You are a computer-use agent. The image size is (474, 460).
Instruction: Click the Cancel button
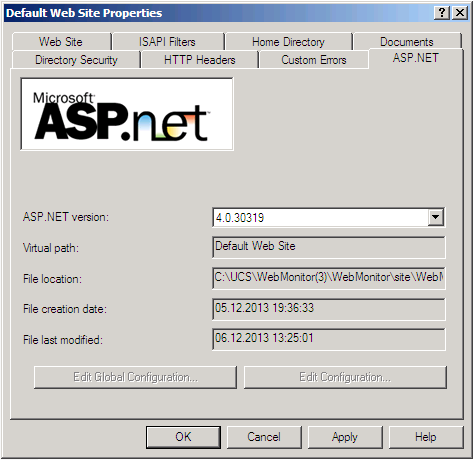click(264, 437)
